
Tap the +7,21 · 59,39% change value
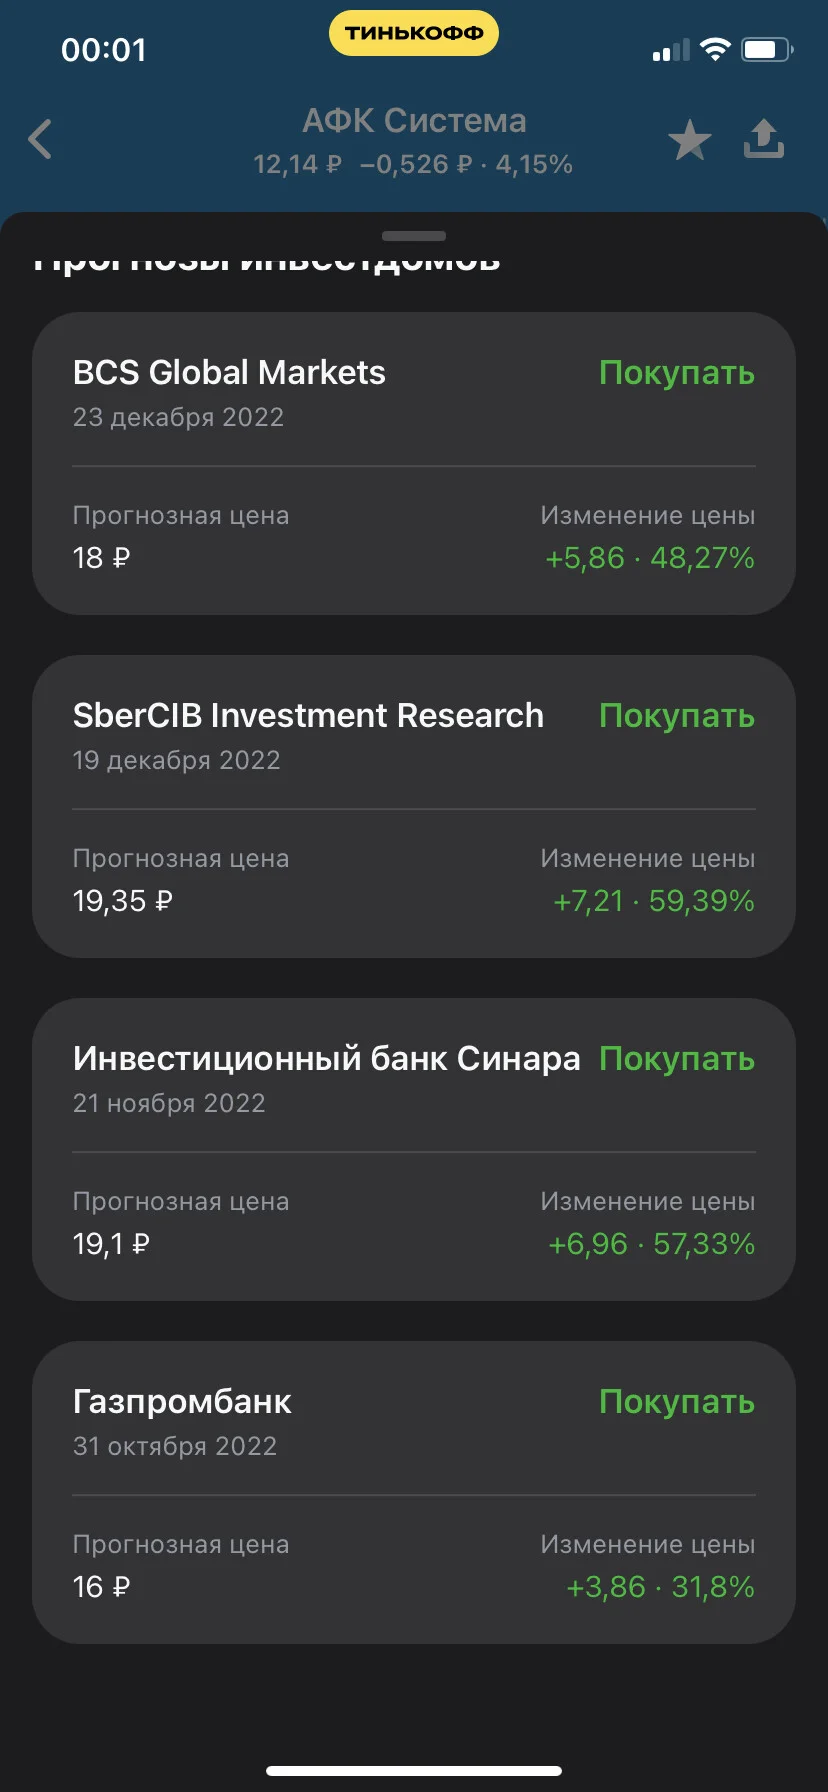point(654,901)
